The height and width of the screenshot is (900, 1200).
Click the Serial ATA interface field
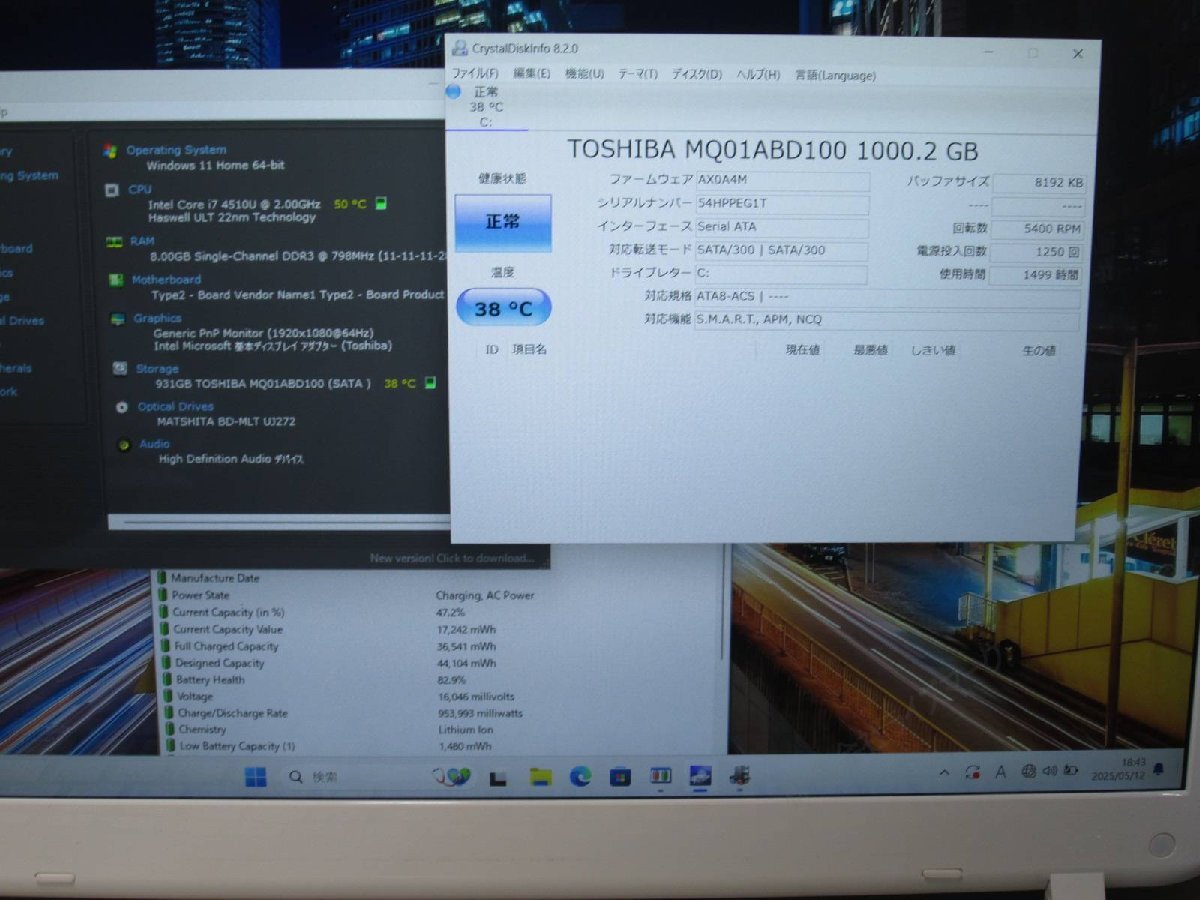point(782,228)
